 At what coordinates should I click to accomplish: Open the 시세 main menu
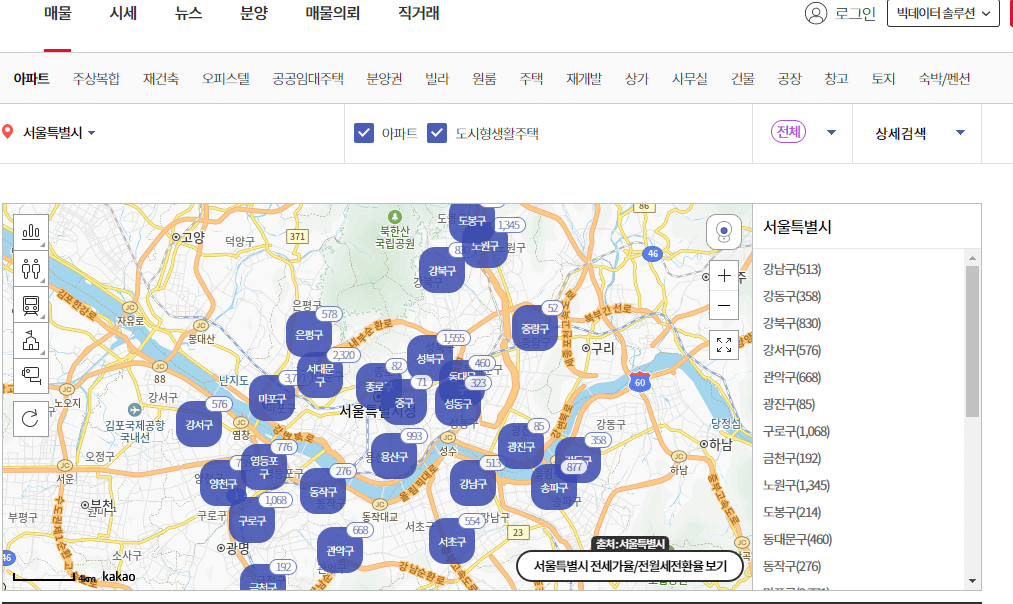pyautogui.click(x=123, y=13)
